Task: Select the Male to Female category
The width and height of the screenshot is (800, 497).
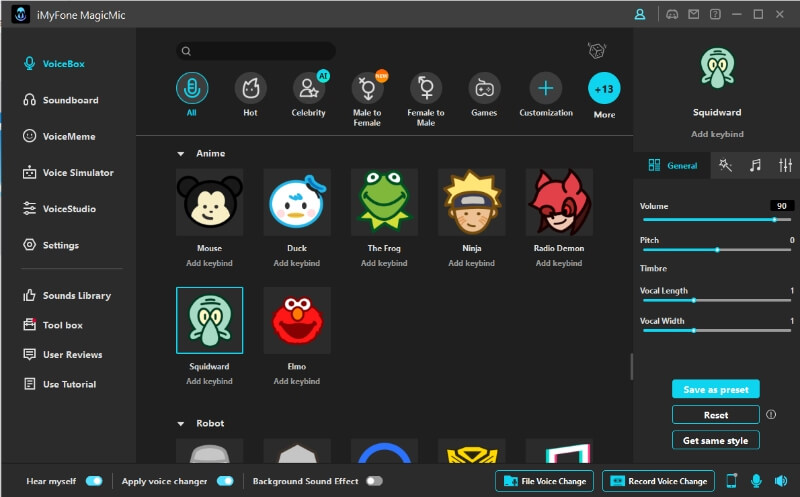Action: (x=367, y=88)
